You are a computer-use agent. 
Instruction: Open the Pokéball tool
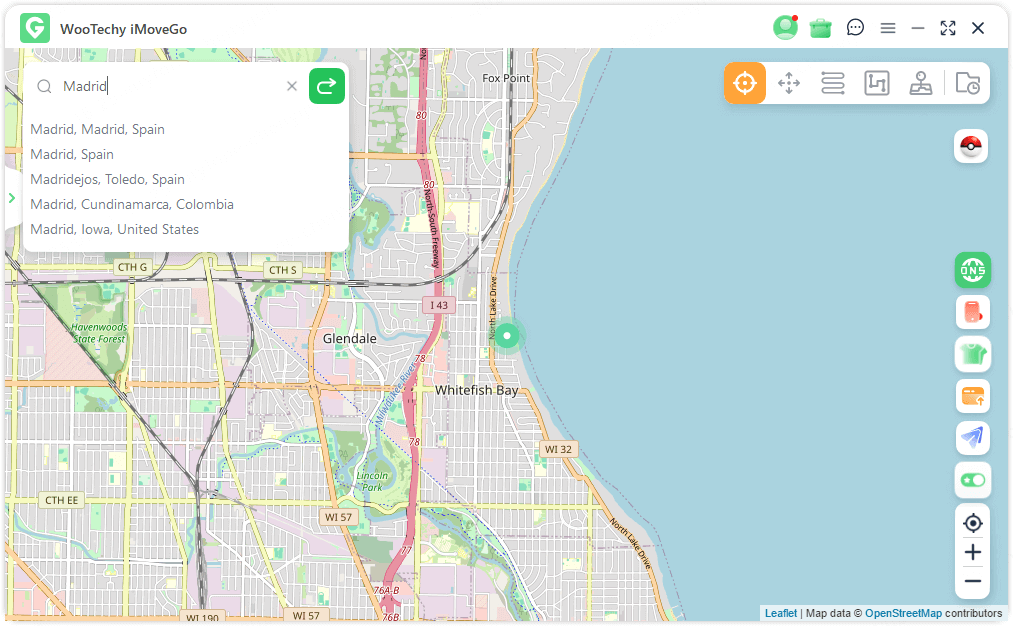(971, 147)
